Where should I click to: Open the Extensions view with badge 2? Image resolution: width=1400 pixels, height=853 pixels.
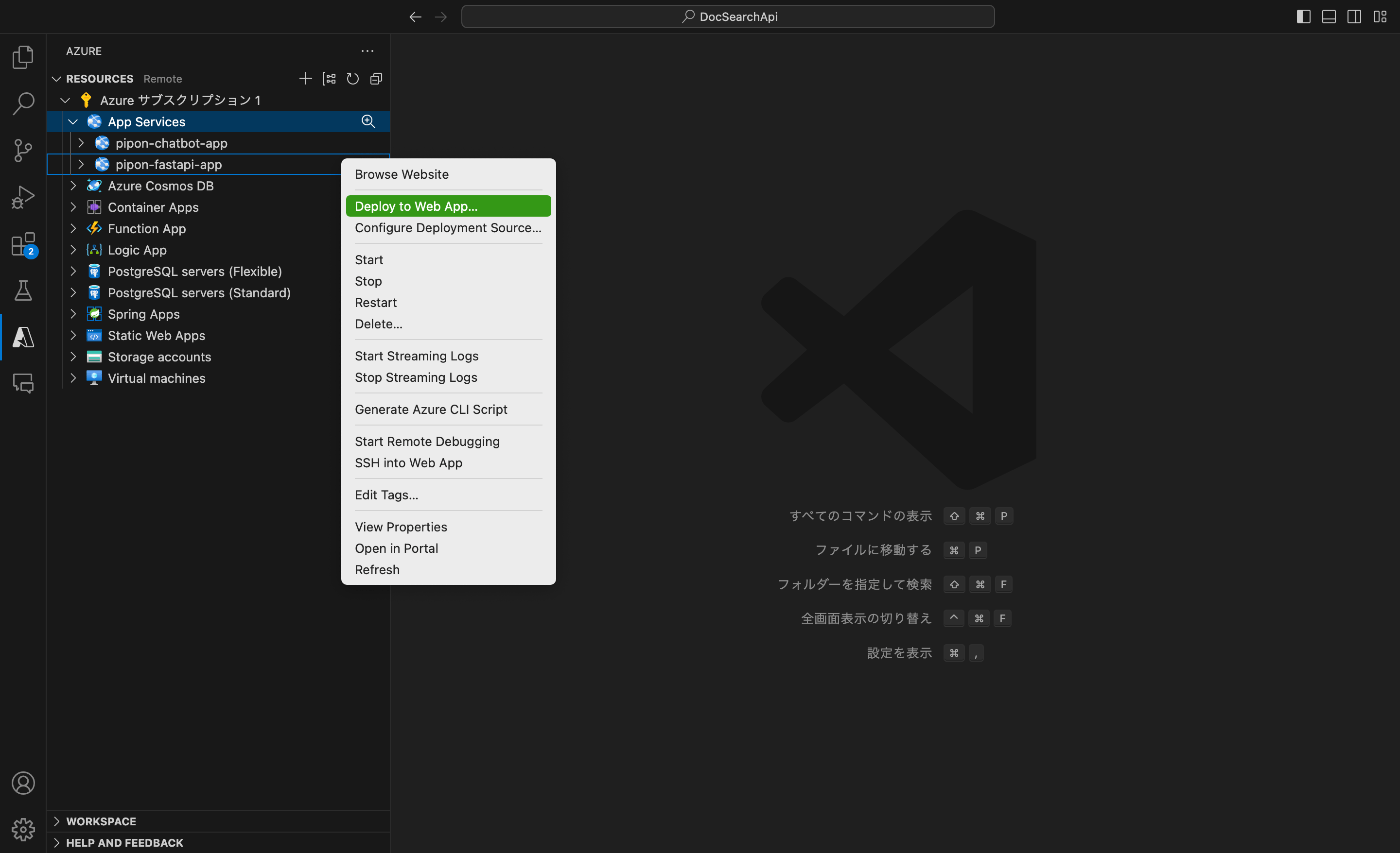coord(23,245)
